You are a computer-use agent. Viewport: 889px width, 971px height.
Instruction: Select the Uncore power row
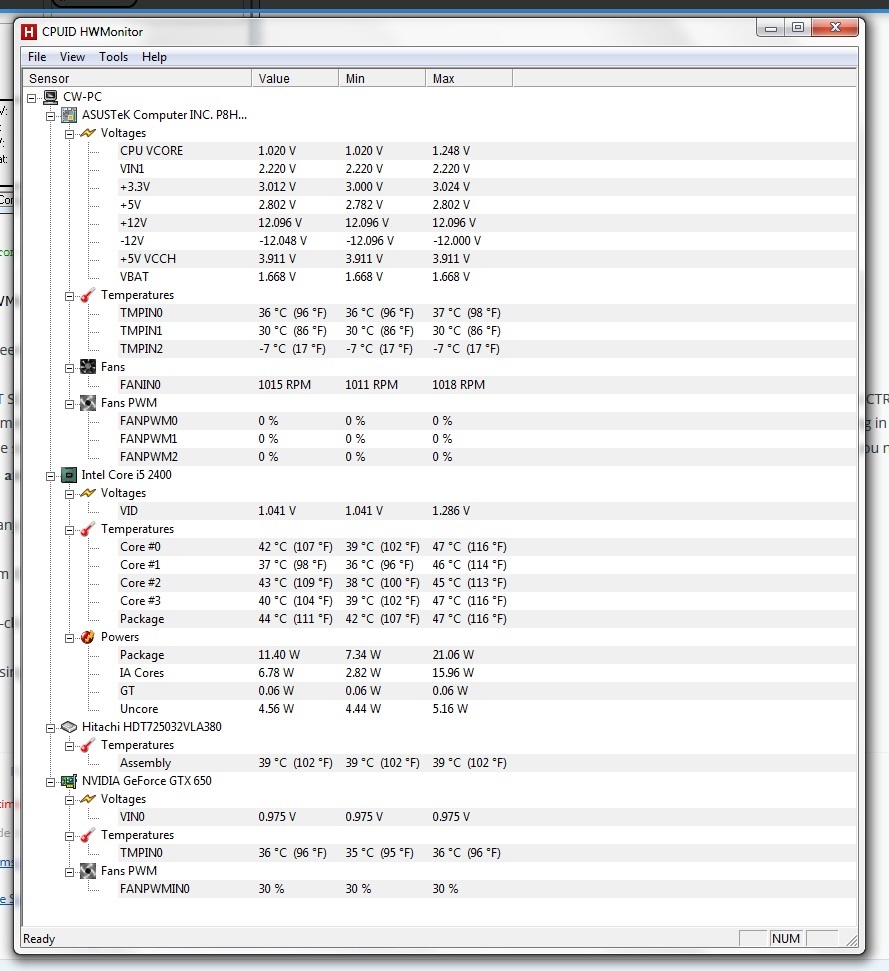487,709
